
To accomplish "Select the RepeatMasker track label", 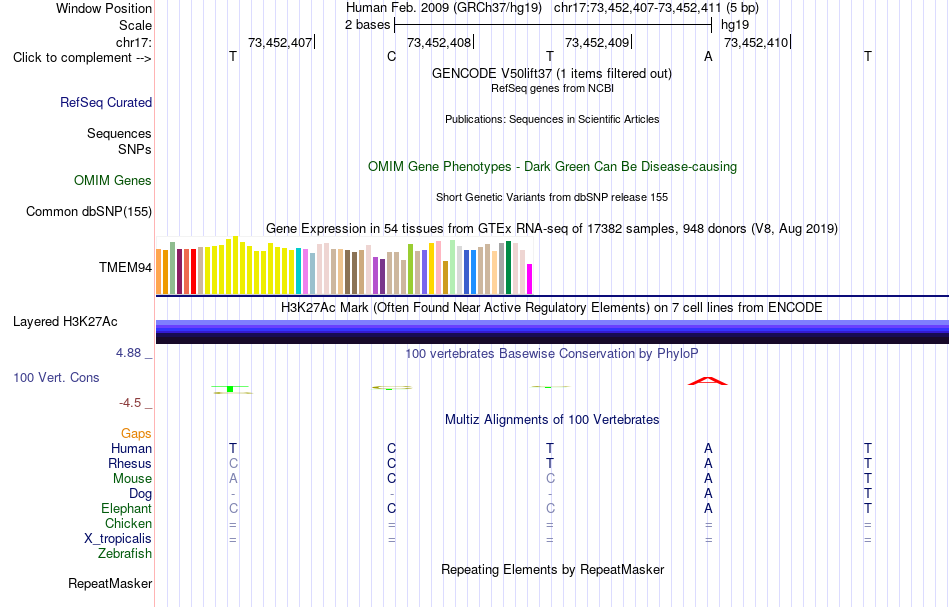I will coord(110,583).
